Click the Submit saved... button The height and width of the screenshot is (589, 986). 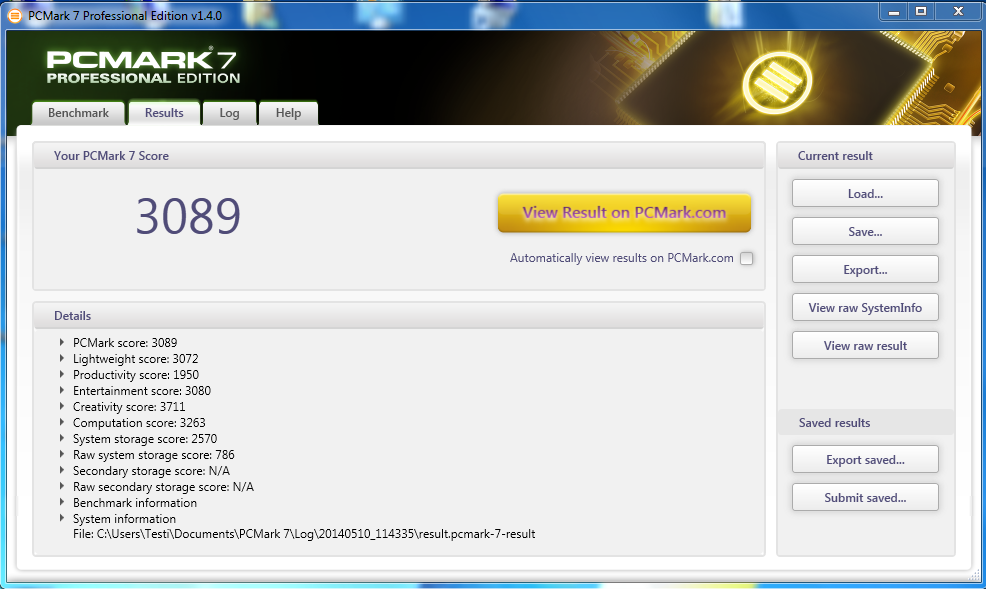point(865,497)
